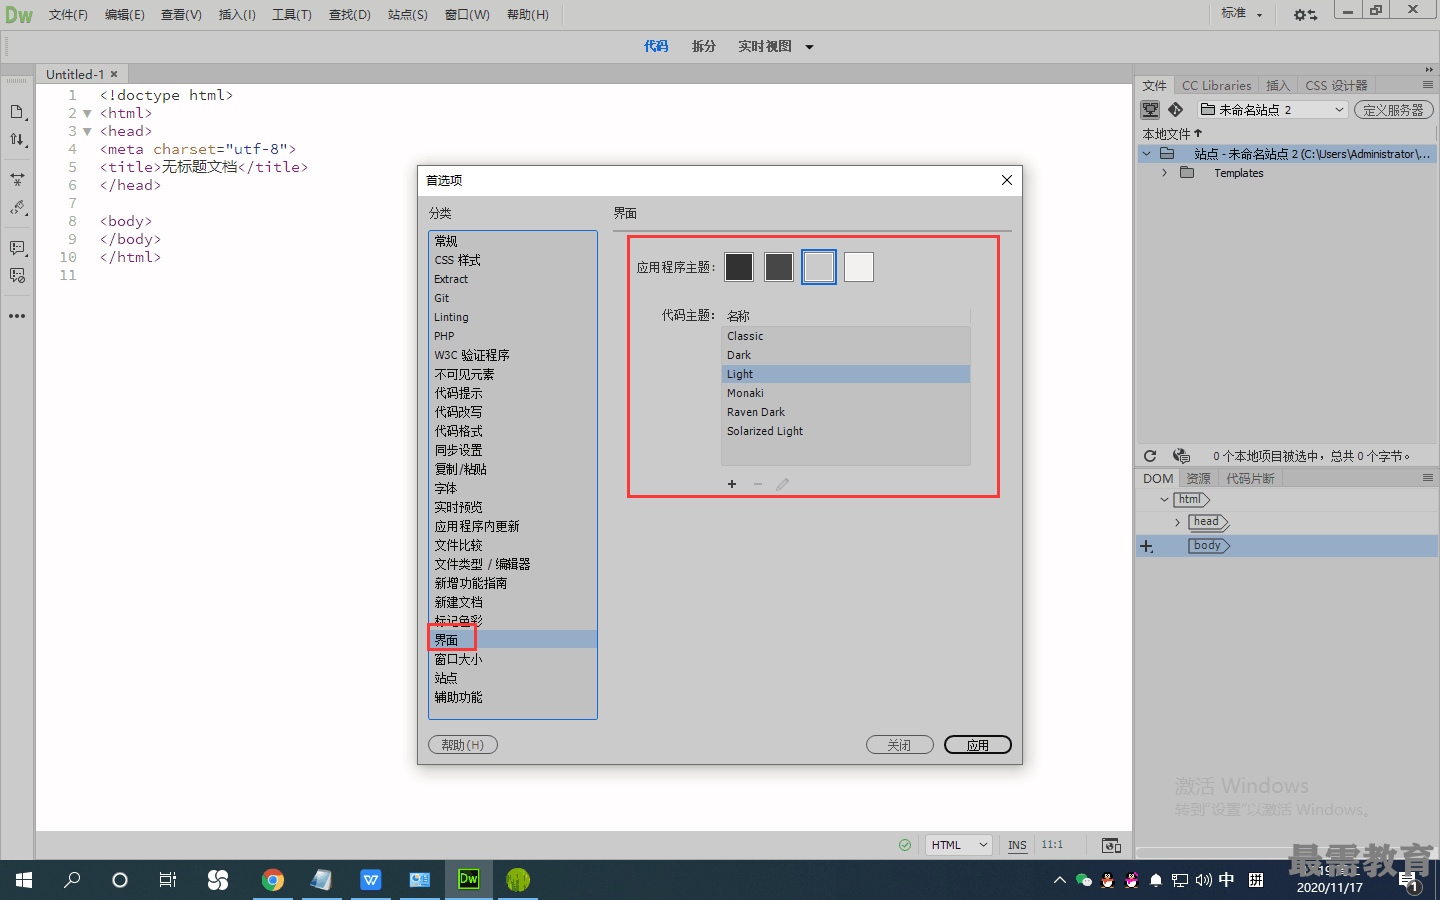Open the Open Documents toolbar icon

[17, 112]
